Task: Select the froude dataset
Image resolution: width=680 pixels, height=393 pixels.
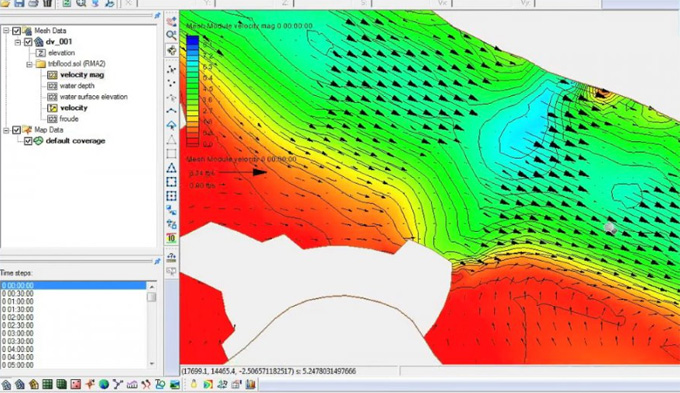Action: (69, 119)
